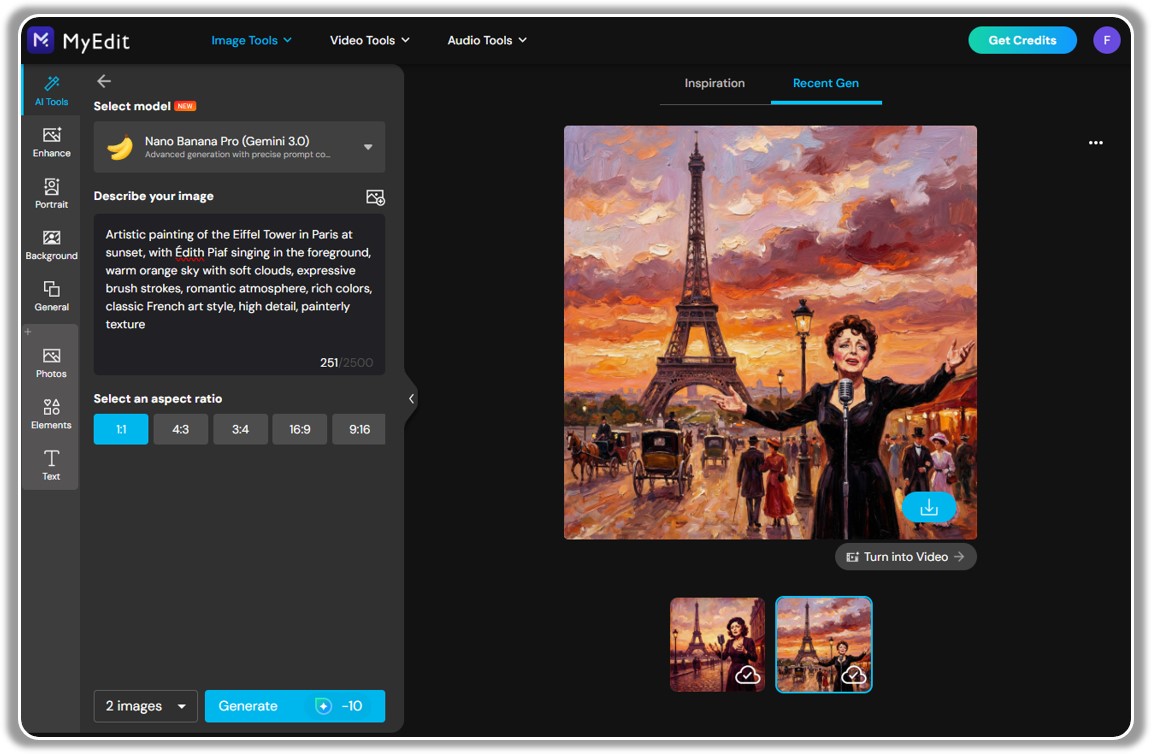Select the first generated image thumbnail

pos(717,644)
